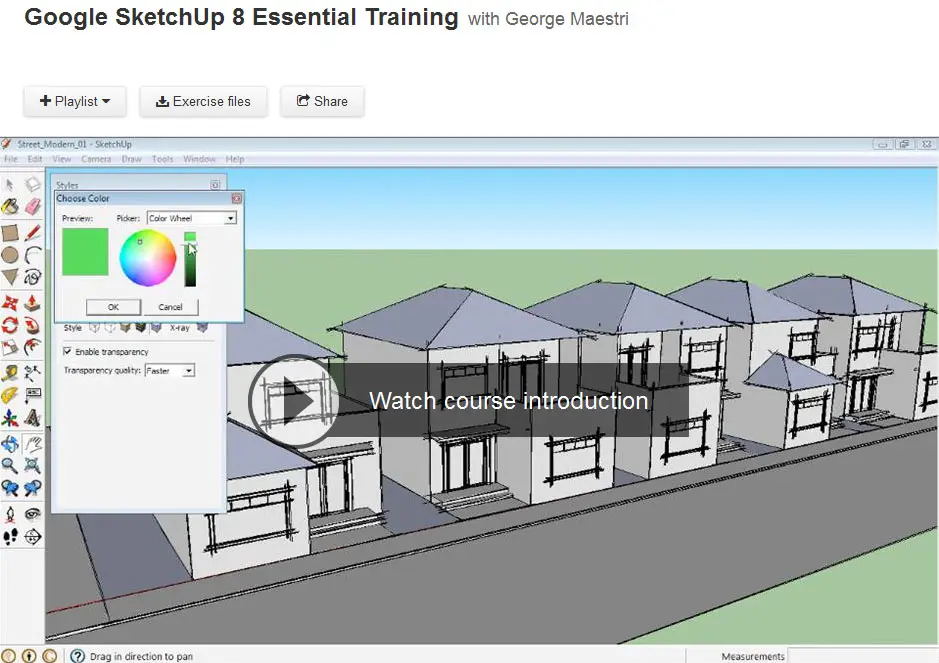Choose the Walk footprints tool
Image resolution: width=939 pixels, height=663 pixels.
(x=10, y=537)
